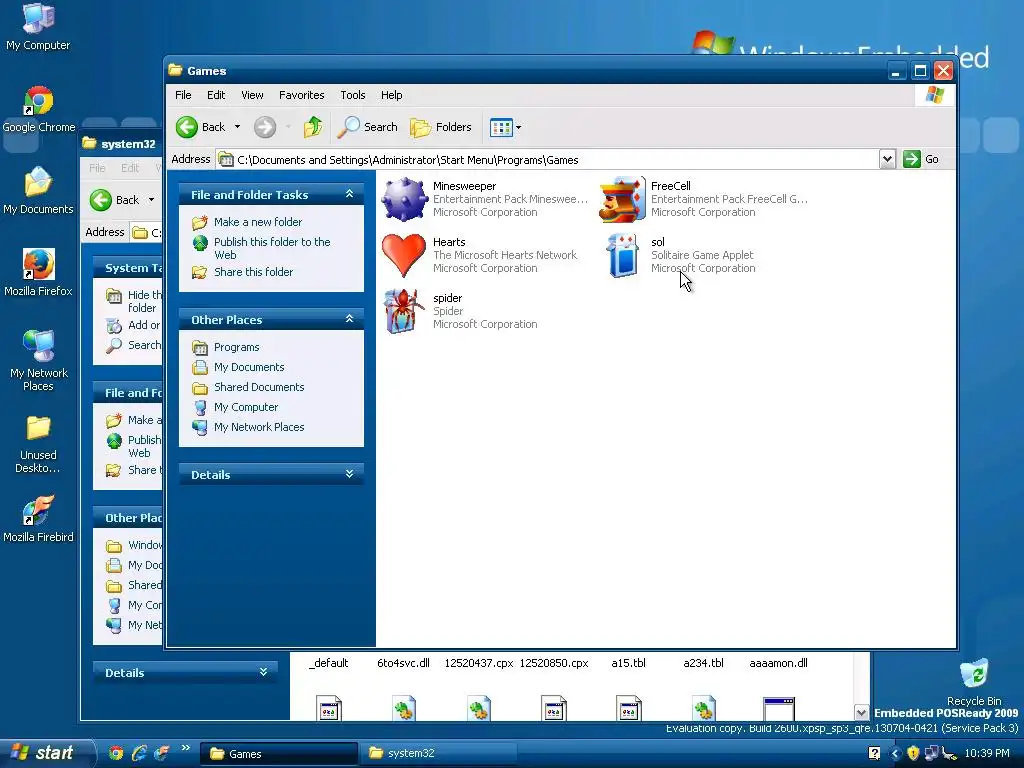
Task: Expand the Details panel in Games
Action: point(349,474)
